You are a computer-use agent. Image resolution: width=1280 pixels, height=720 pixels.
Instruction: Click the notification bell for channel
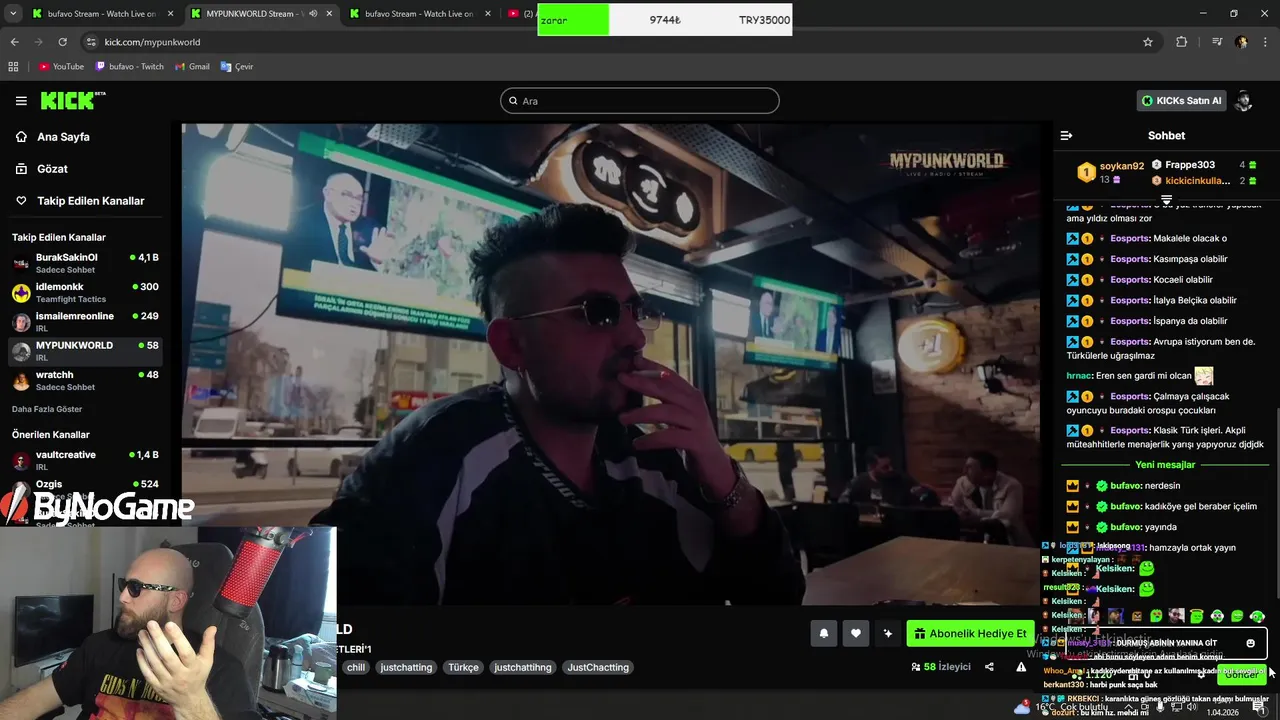pyautogui.click(x=824, y=633)
